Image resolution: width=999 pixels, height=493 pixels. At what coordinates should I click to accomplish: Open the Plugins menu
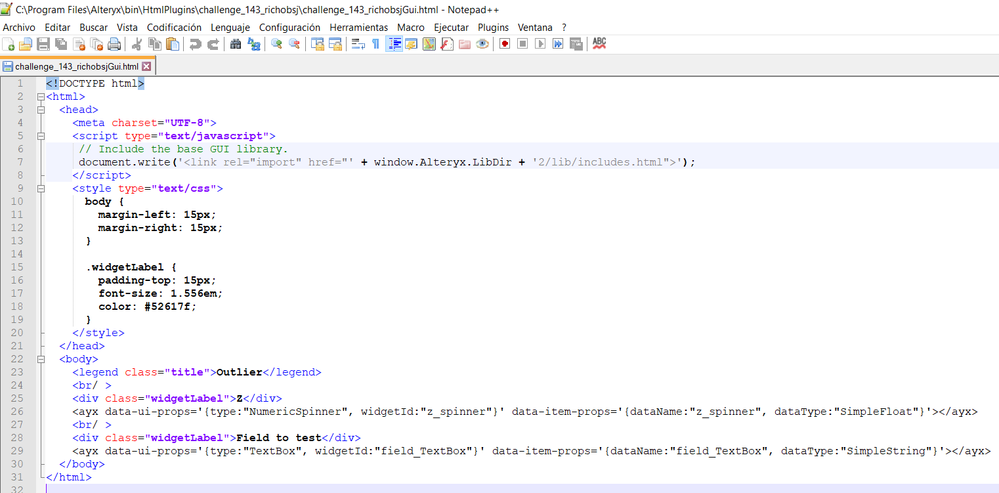click(493, 27)
